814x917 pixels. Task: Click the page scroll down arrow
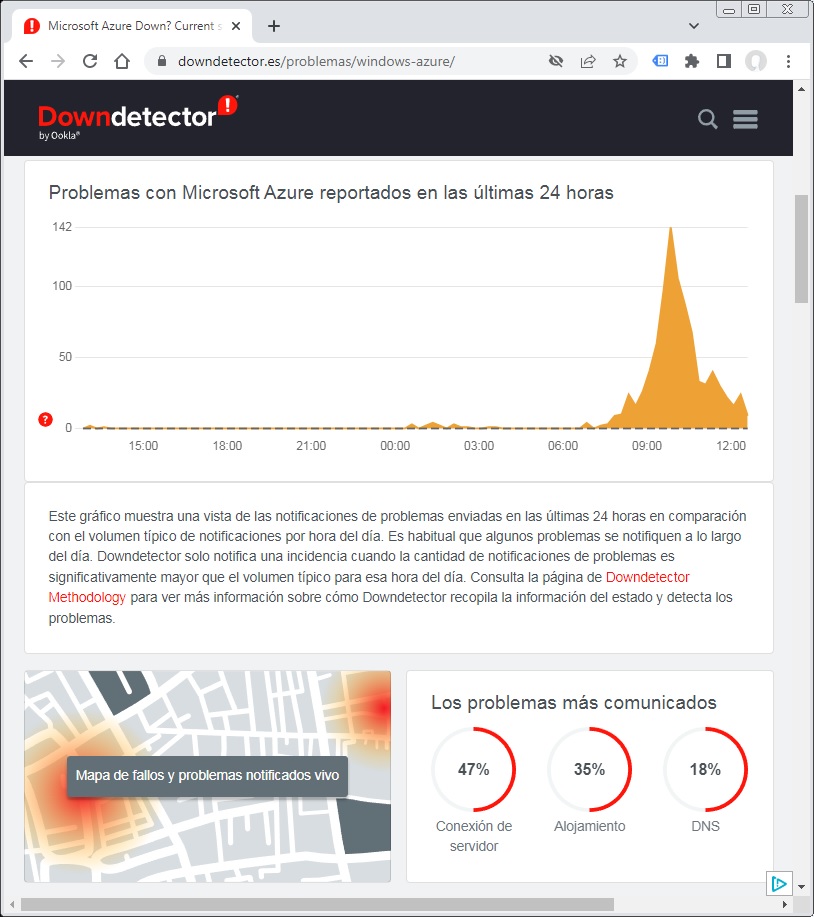(801, 886)
